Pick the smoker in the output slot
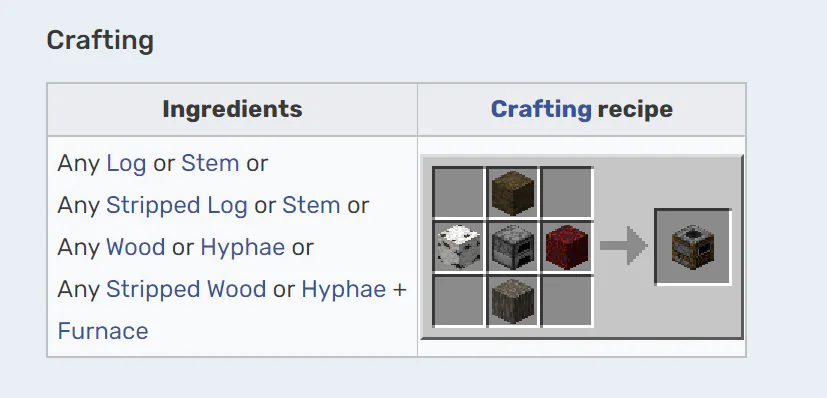The width and height of the screenshot is (827, 398). pyautogui.click(x=693, y=247)
